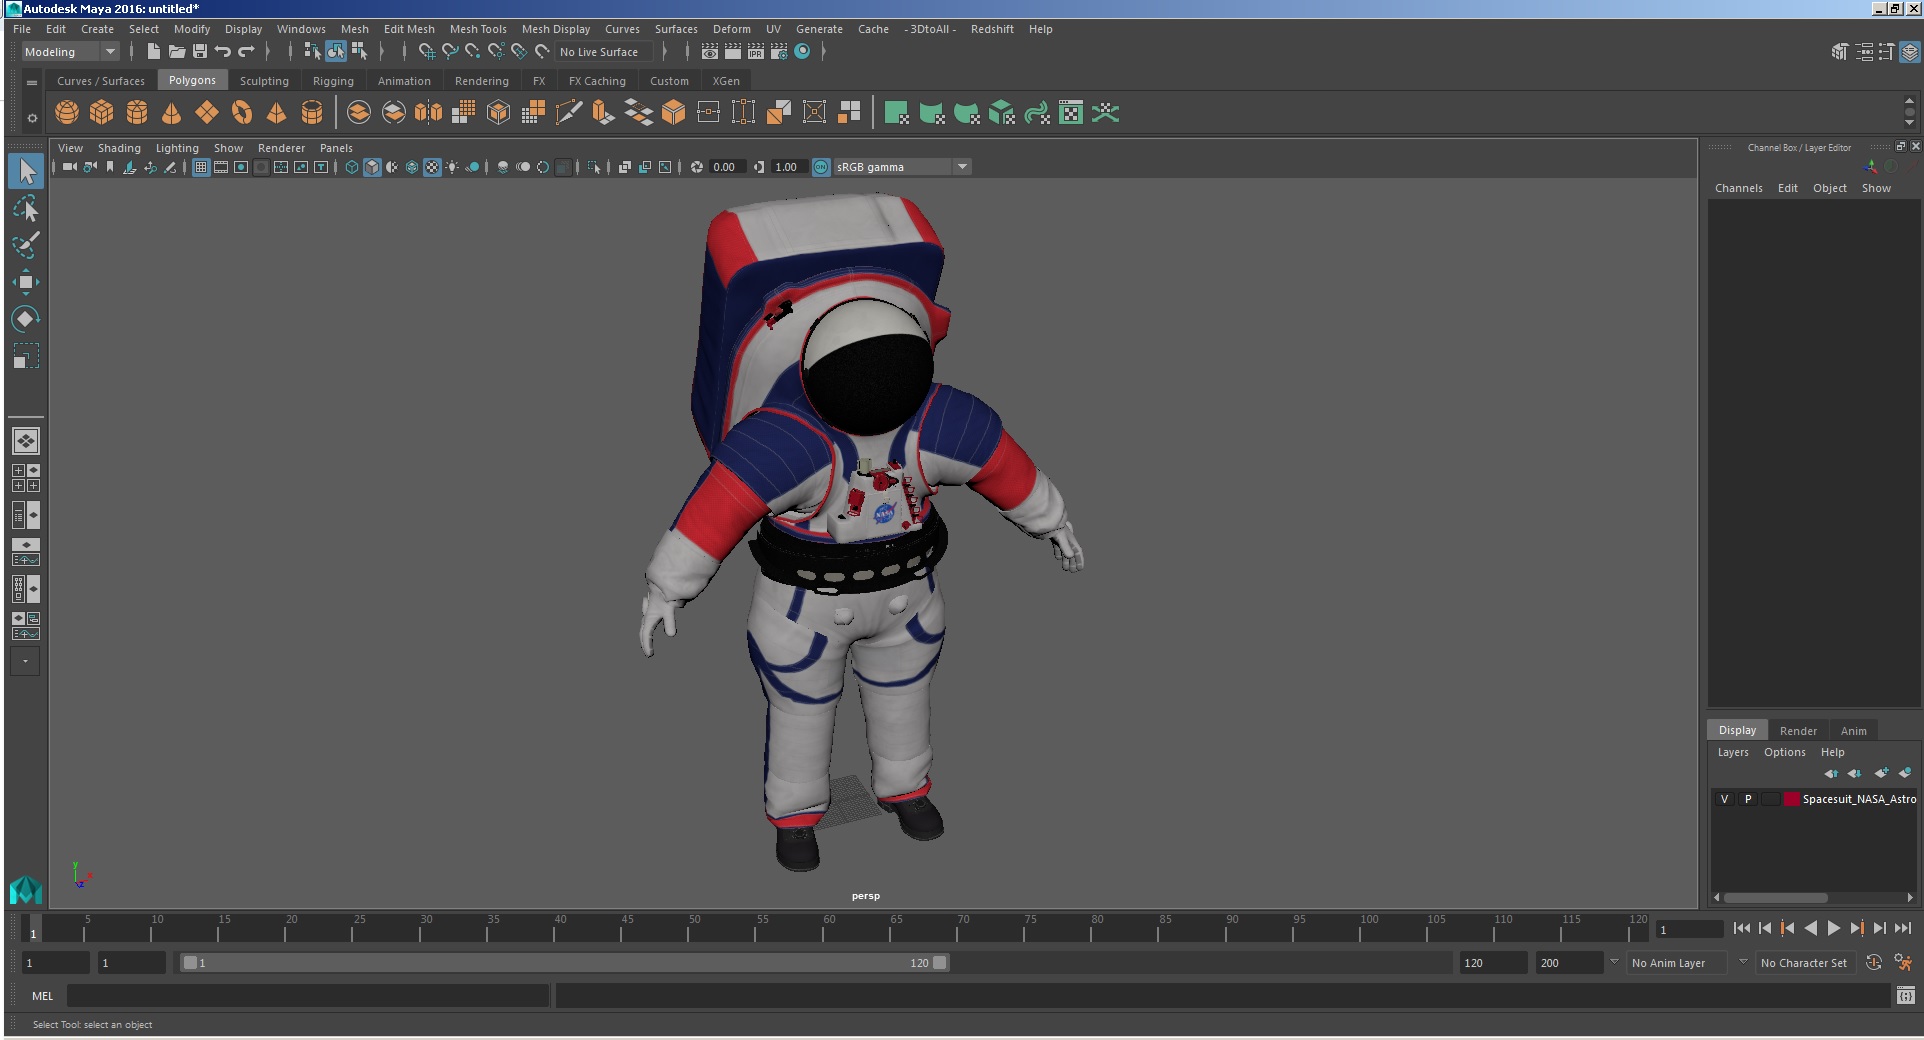Activate the Move tool in toolbox
Screen dimensions: 1924x1040
point(26,283)
